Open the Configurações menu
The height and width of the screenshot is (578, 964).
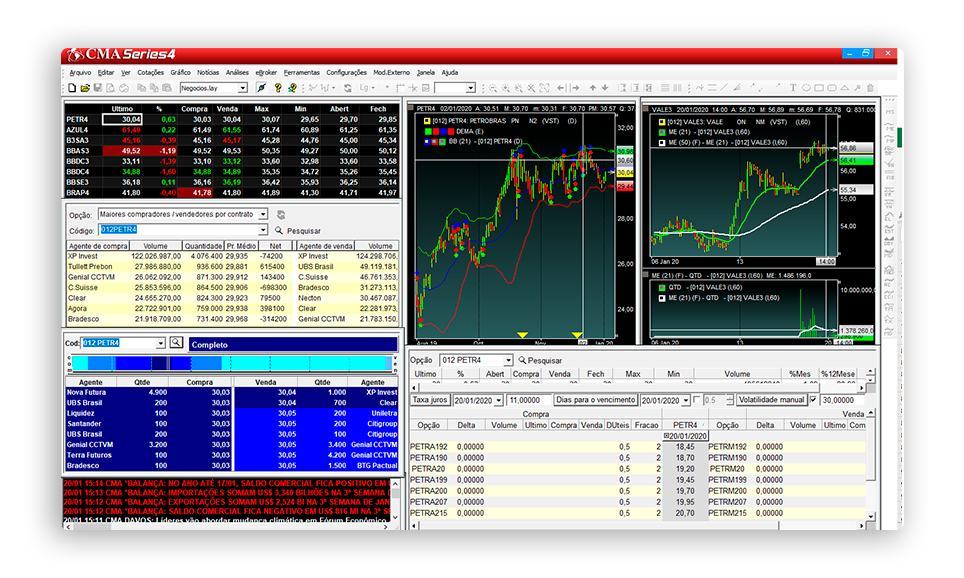(x=346, y=73)
